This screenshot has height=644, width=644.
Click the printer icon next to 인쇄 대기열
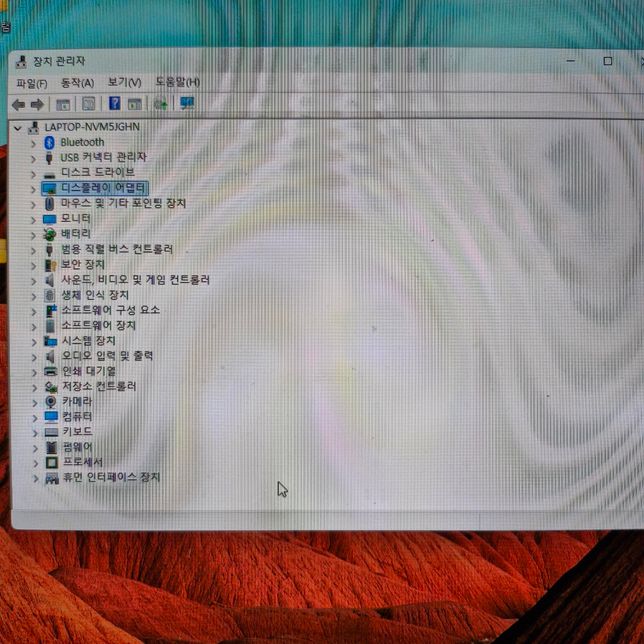click(50, 371)
